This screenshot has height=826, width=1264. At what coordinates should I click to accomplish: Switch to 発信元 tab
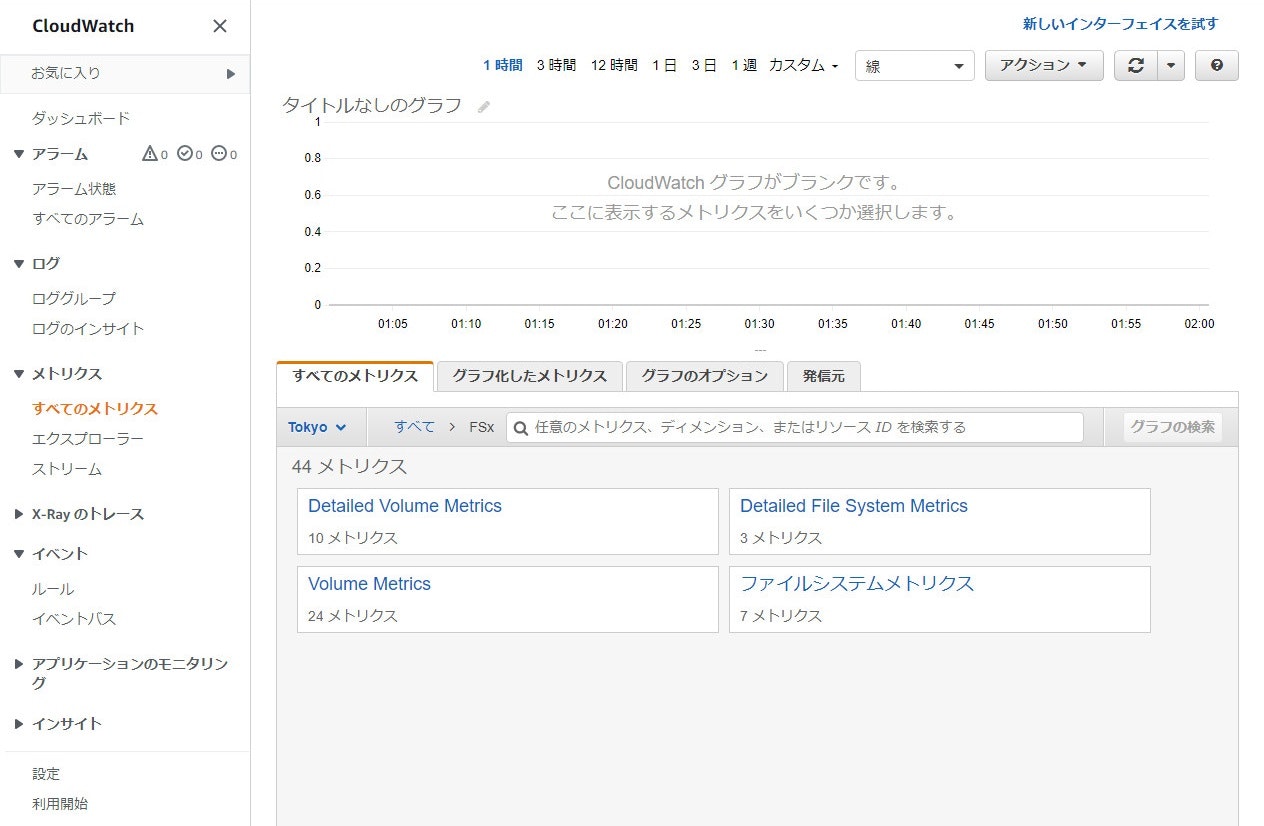824,376
